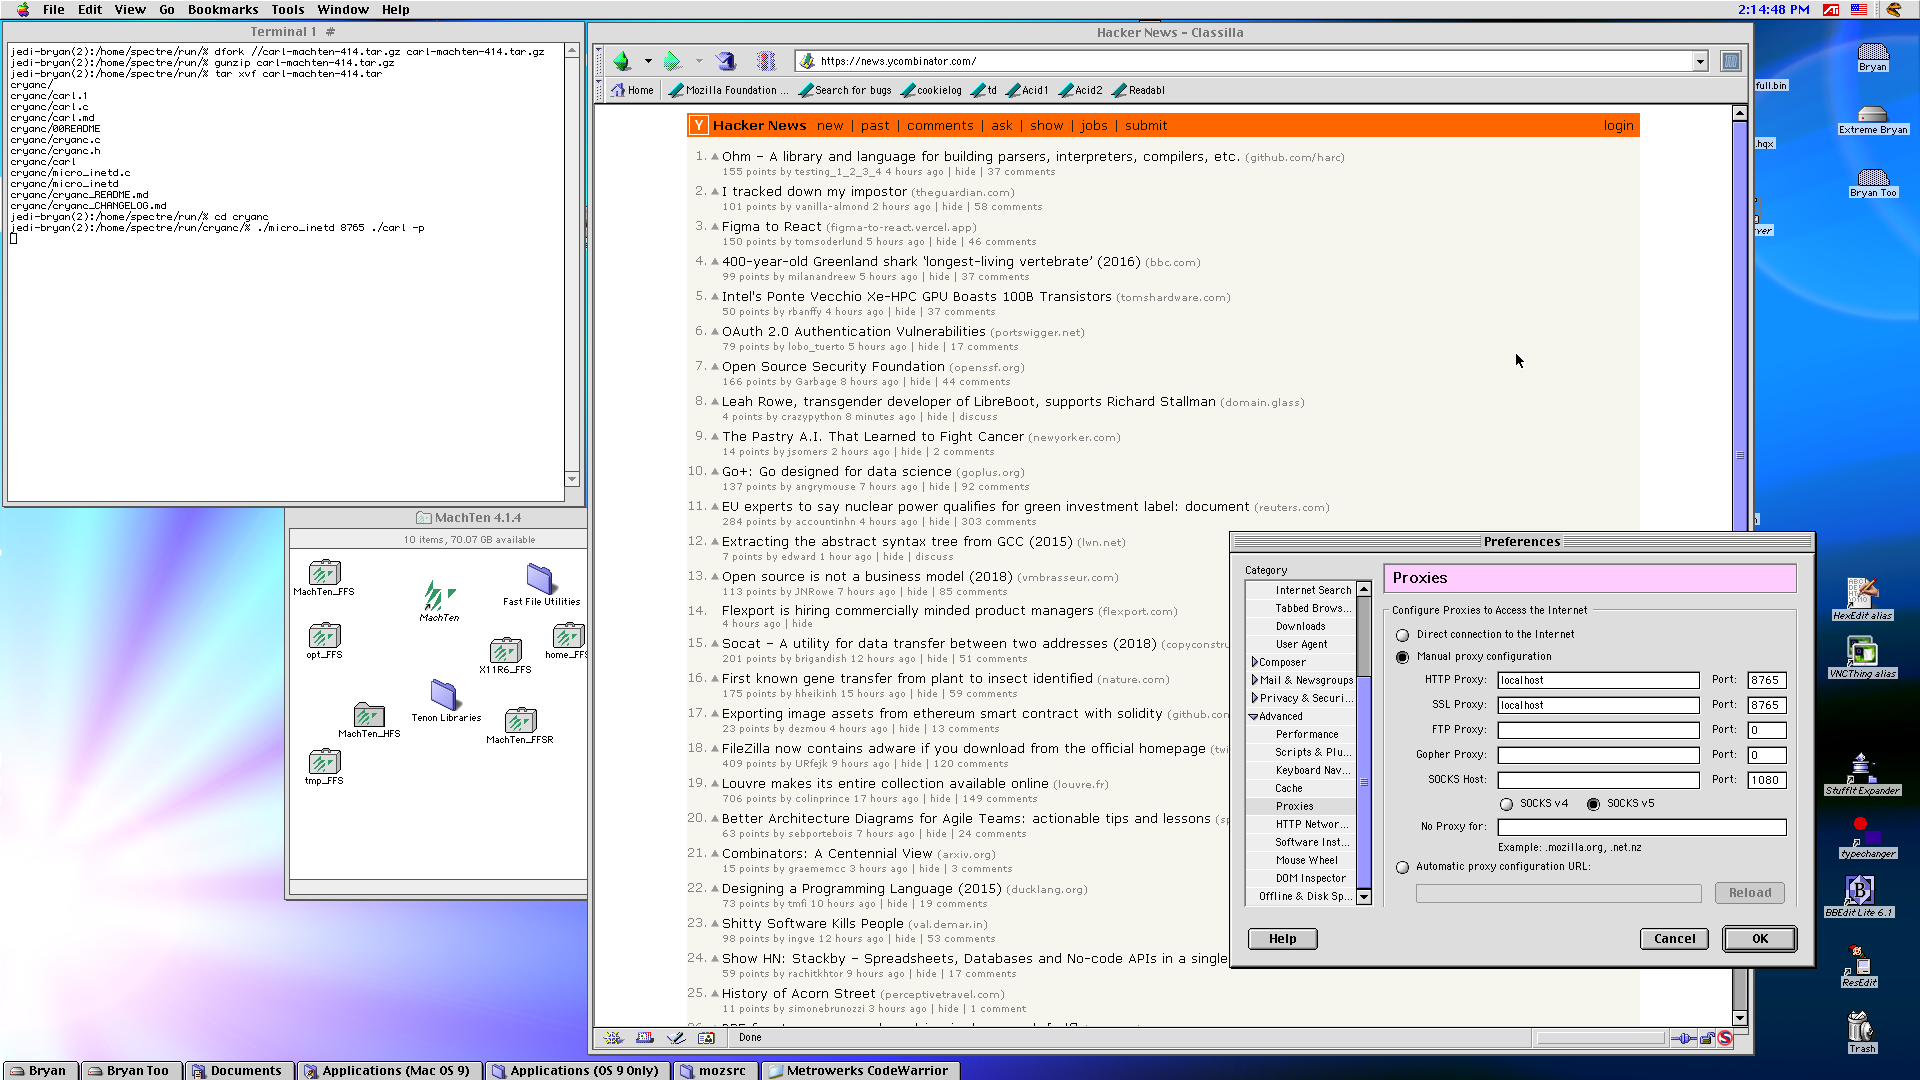
Task: Select the Tenon Libraries folder icon
Action: pyautogui.click(x=445, y=694)
